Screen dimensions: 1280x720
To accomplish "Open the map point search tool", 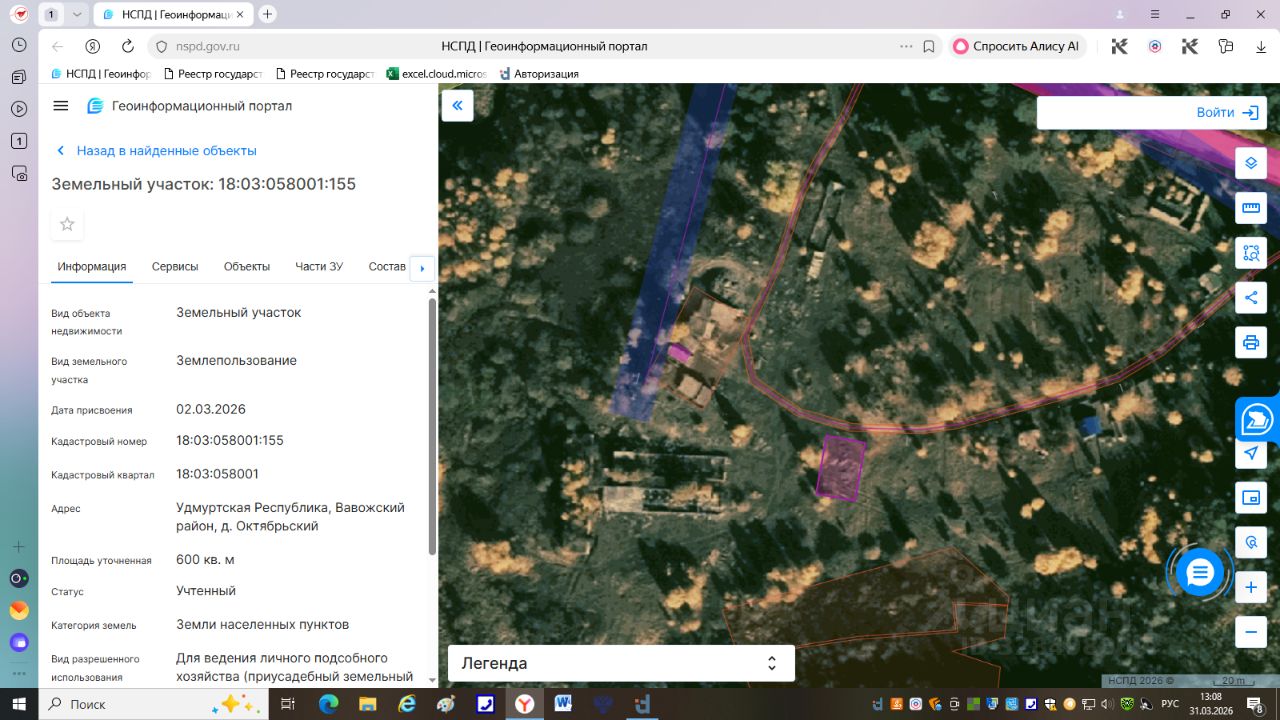I will point(1251,543).
